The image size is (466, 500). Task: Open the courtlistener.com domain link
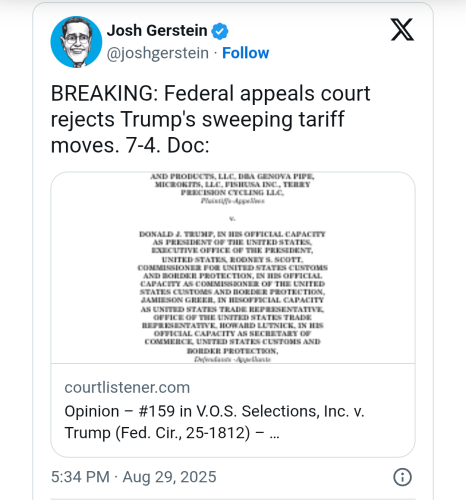[127, 388]
